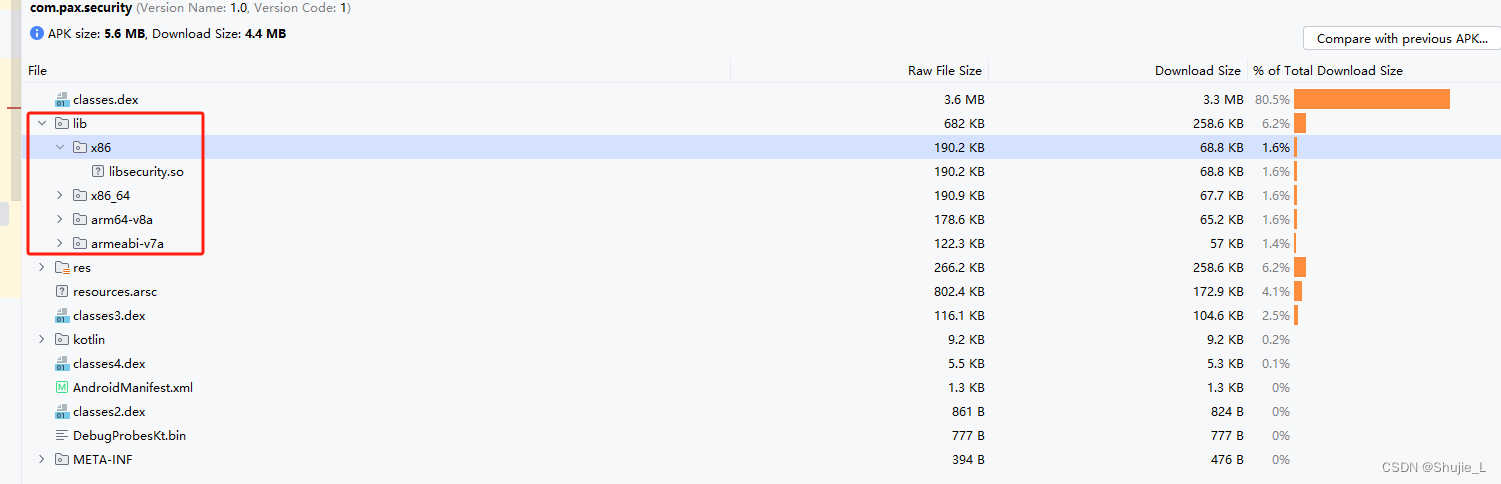The image size is (1501, 484).
Task: Expand the x86_64 folder
Action: pos(60,196)
